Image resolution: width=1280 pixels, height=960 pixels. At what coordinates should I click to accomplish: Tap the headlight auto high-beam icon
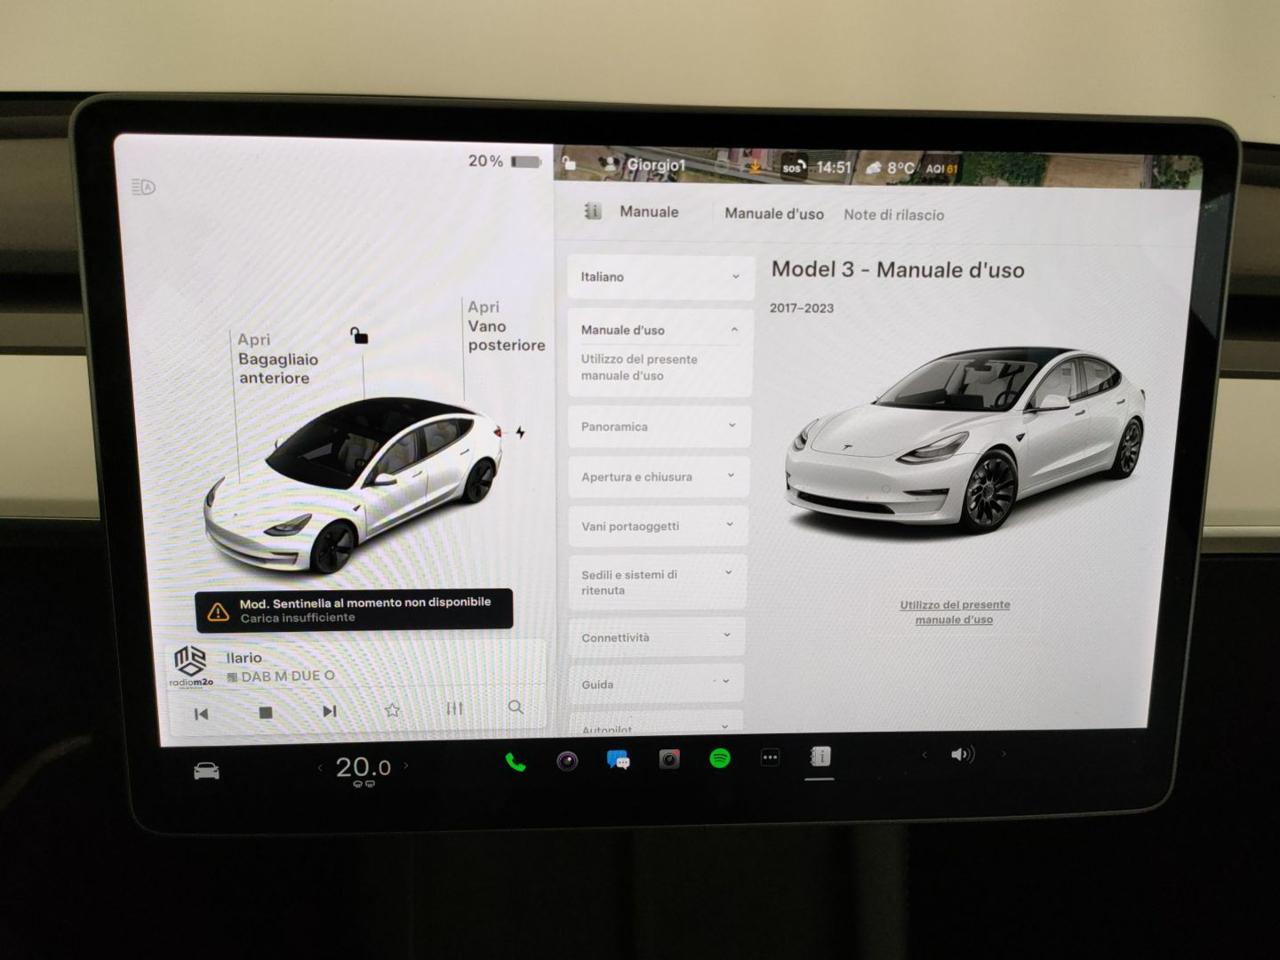pyautogui.click(x=144, y=187)
